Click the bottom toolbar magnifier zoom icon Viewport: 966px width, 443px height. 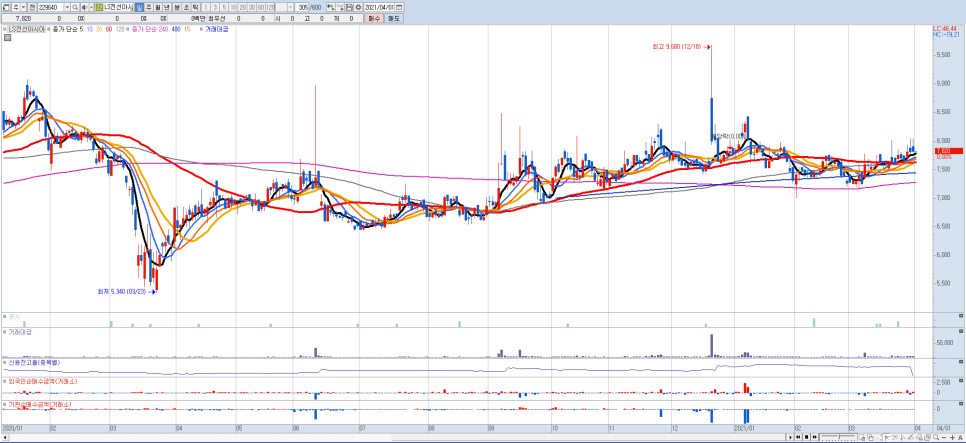(x=936, y=437)
